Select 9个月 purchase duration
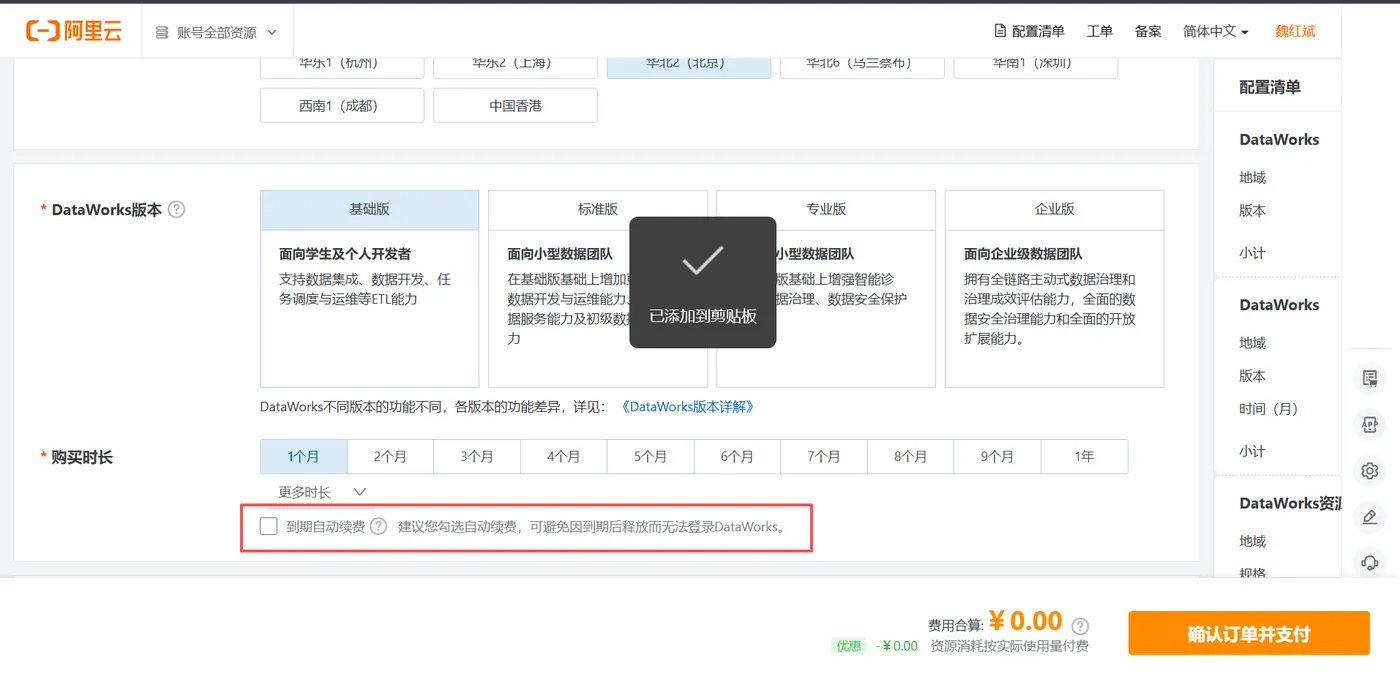Viewport: 1400px width, 693px height. (998, 457)
